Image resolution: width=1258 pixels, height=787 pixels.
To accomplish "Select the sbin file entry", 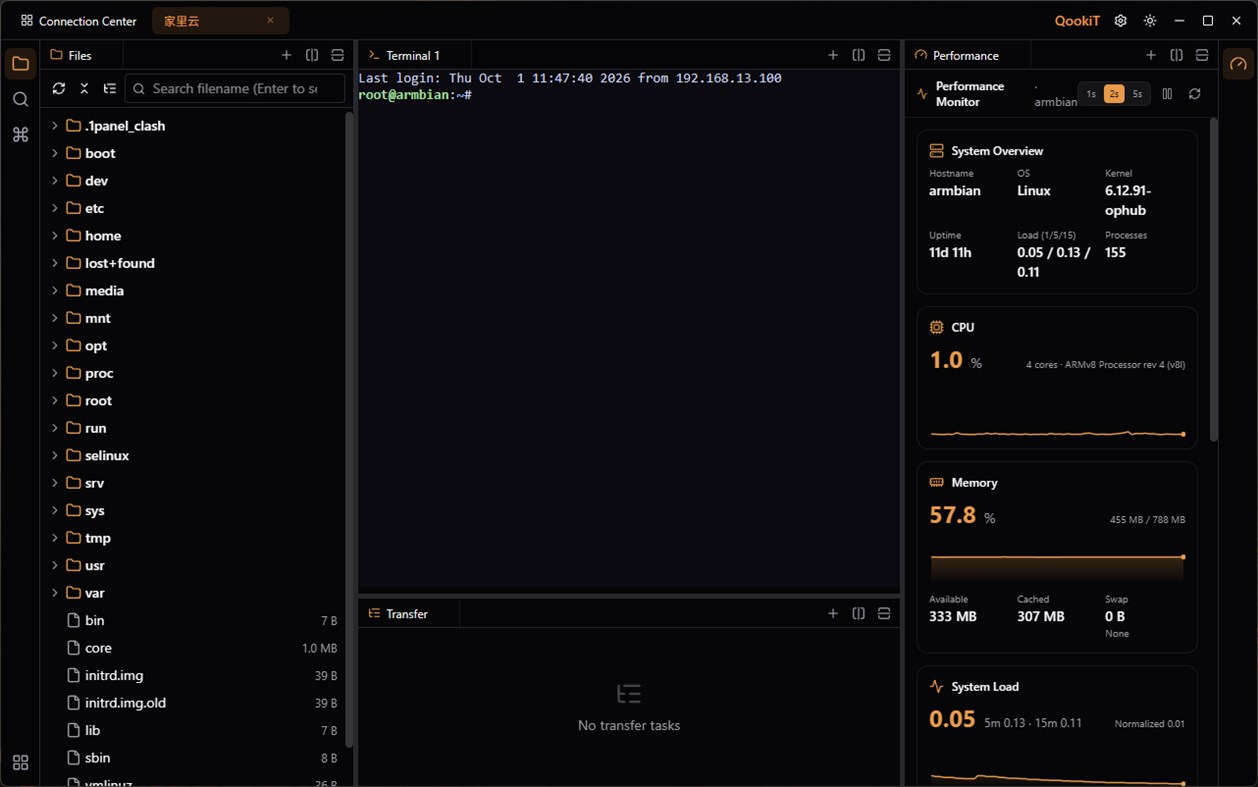I will tap(195, 758).
